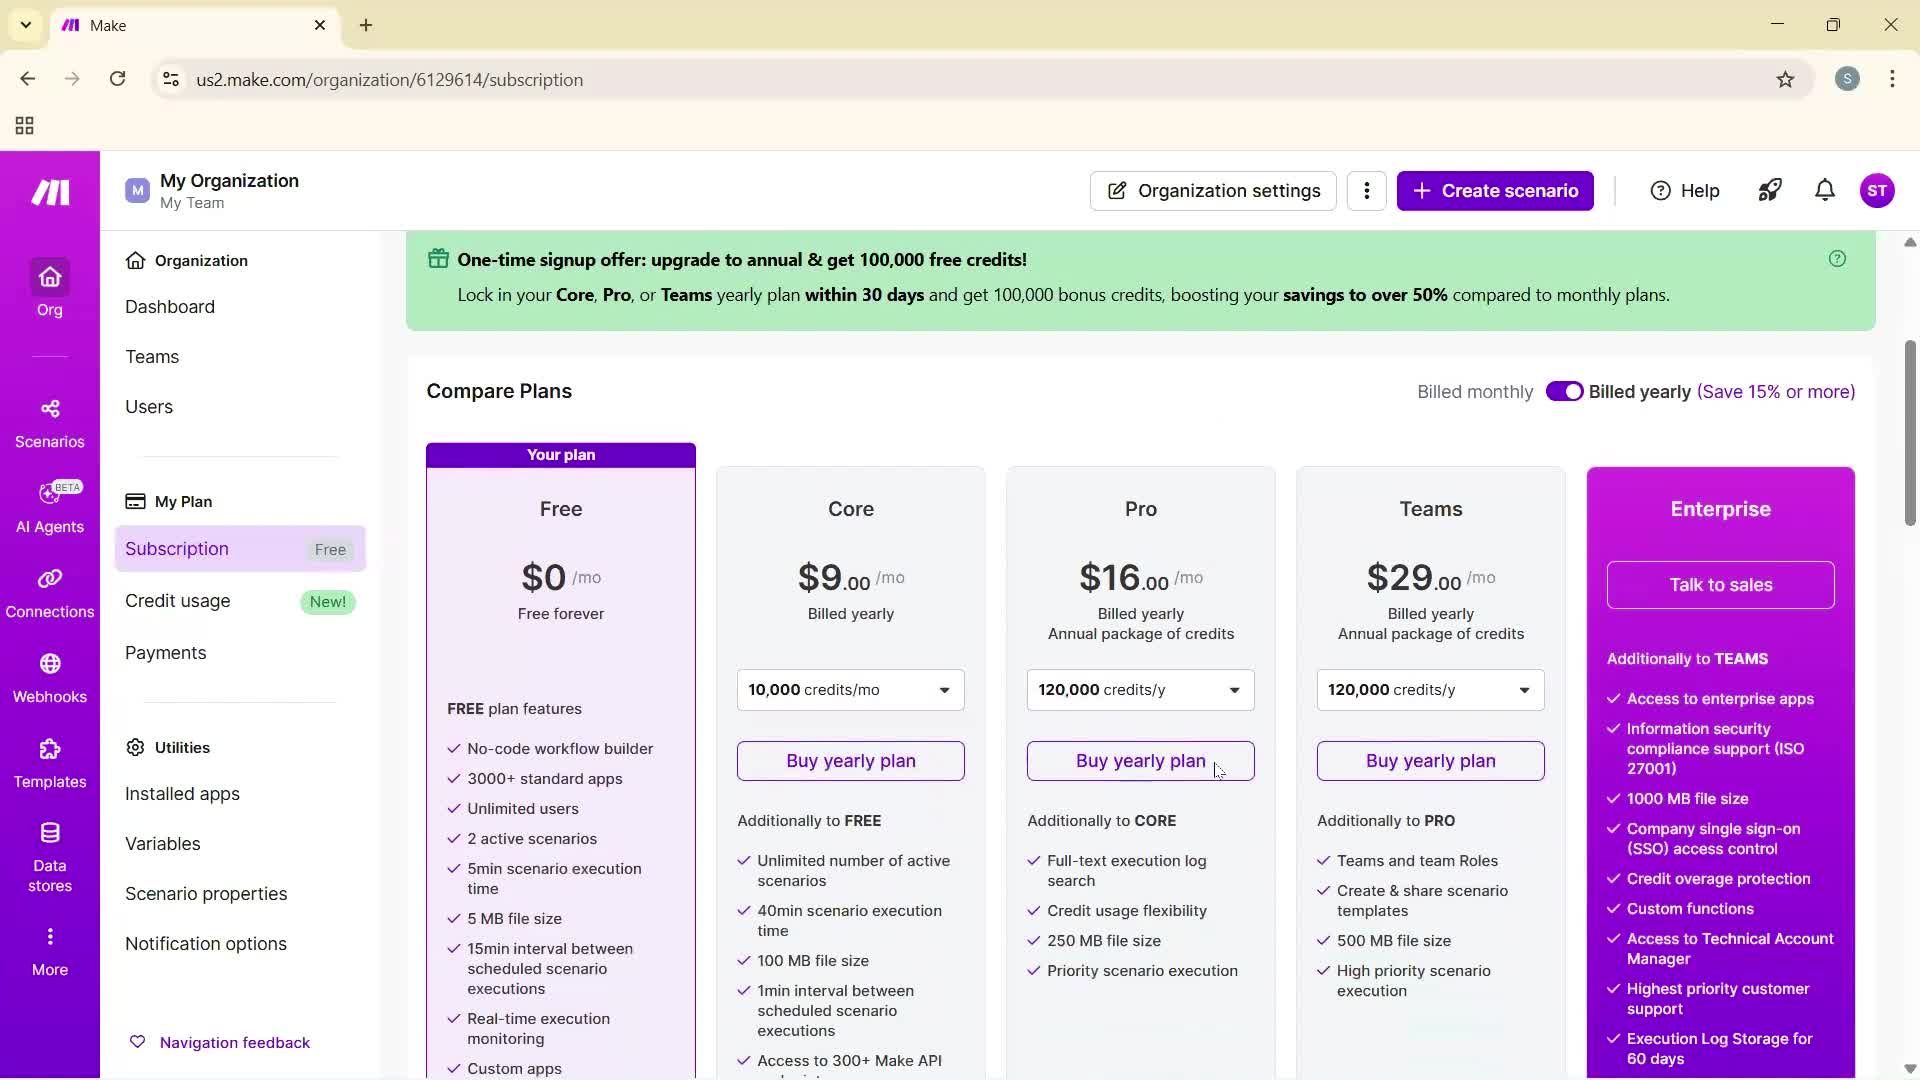Image resolution: width=1920 pixels, height=1080 pixels.
Task: Bookmark the page with the star icon
Action: tap(1786, 79)
